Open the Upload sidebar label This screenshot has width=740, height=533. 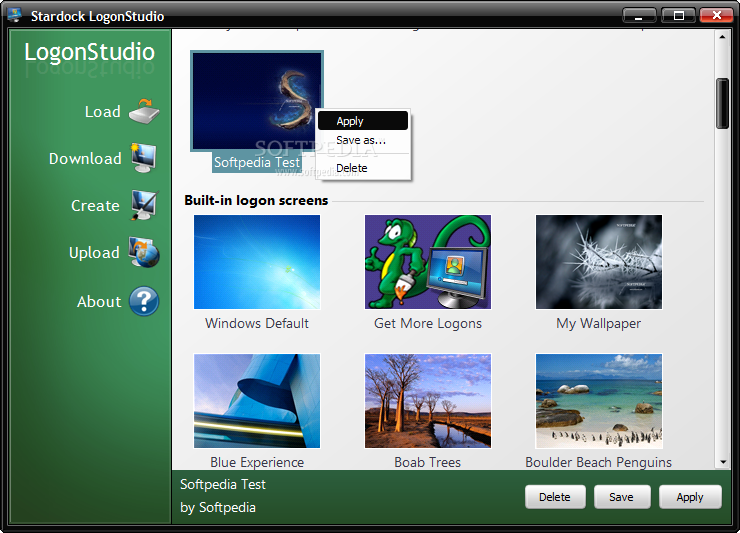pos(94,253)
